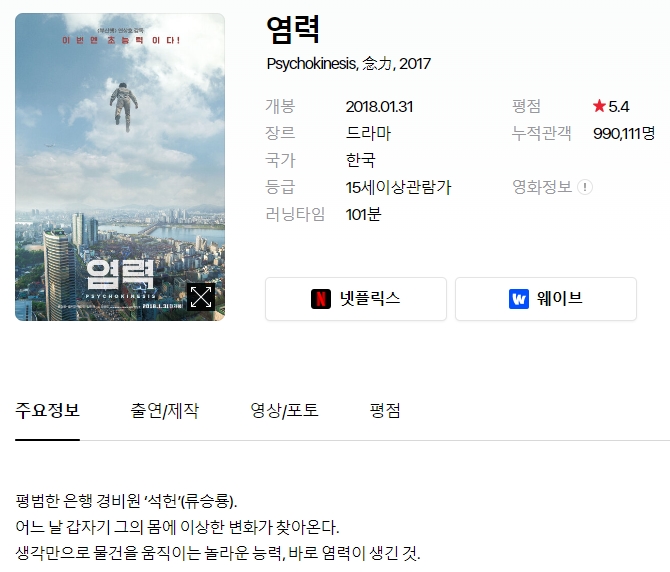Click the 5.4 rating score

[x=618, y=106]
